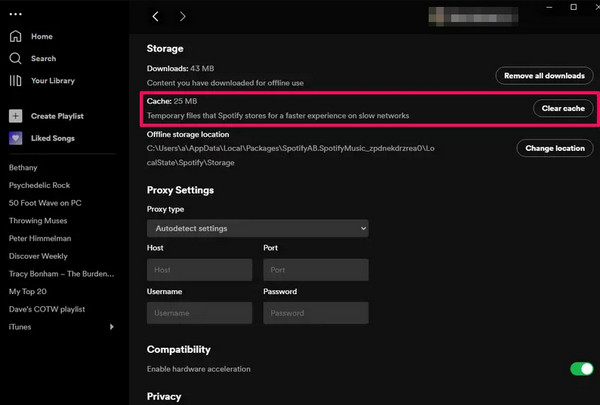Viewport: 600px width, 405px height.
Task: Click the Clear cache button
Action: pos(563,108)
